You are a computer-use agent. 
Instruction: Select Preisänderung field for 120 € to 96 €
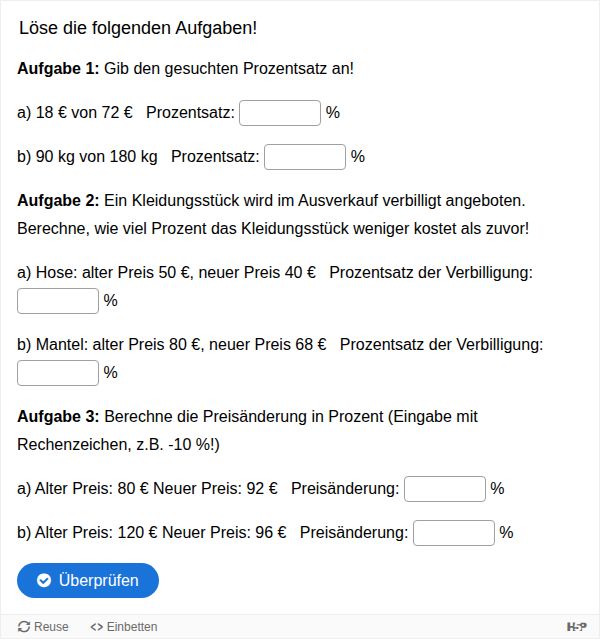pos(454,533)
